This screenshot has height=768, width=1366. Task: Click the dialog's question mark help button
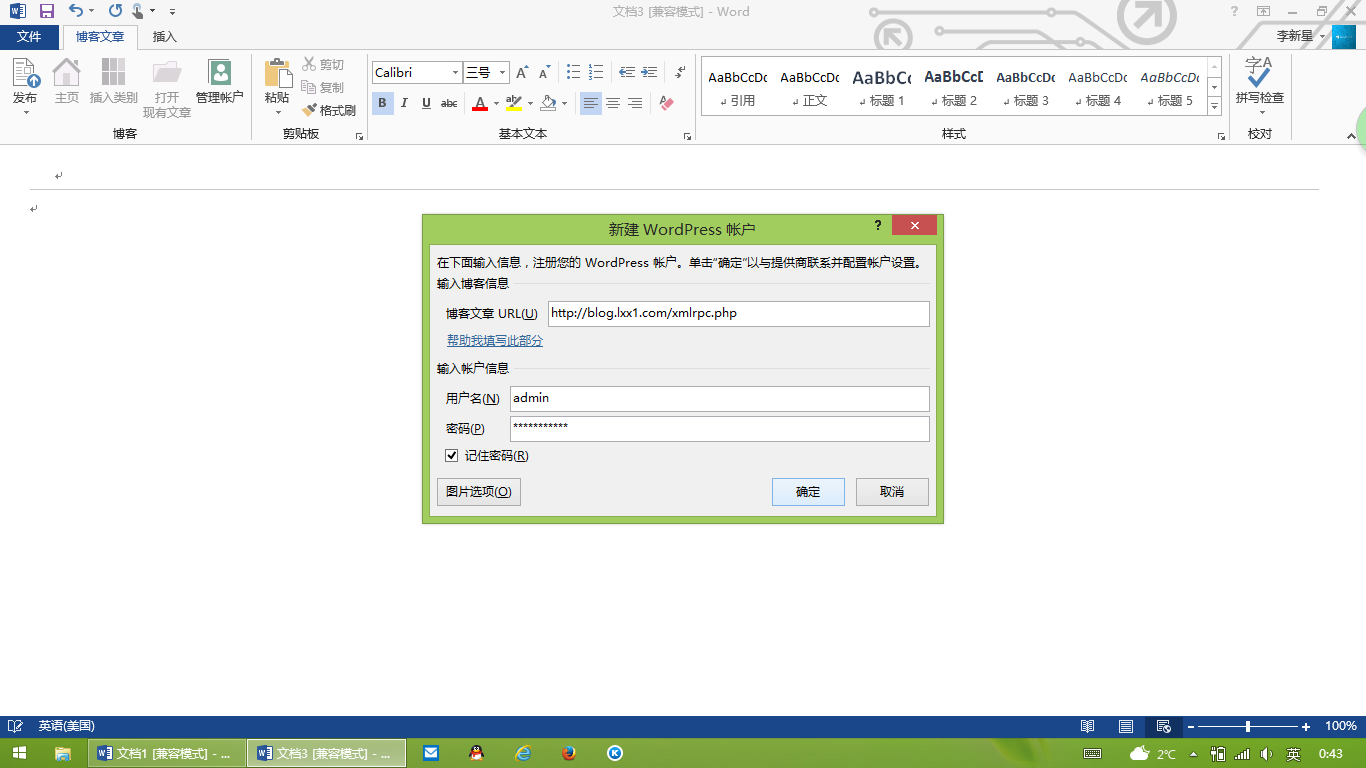coord(878,225)
